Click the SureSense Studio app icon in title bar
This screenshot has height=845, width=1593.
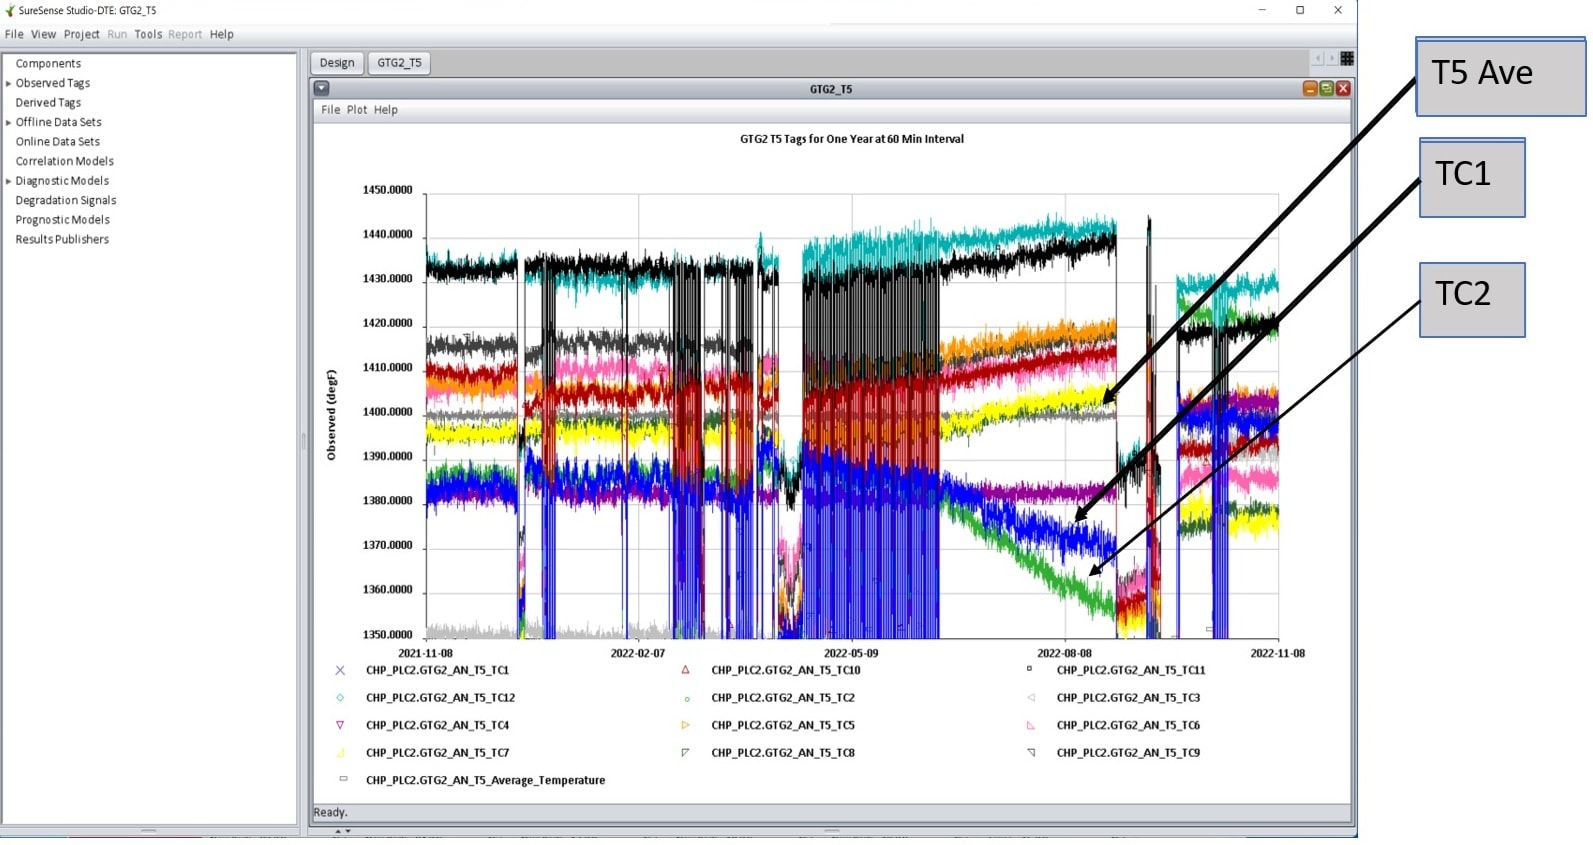[x=10, y=10]
